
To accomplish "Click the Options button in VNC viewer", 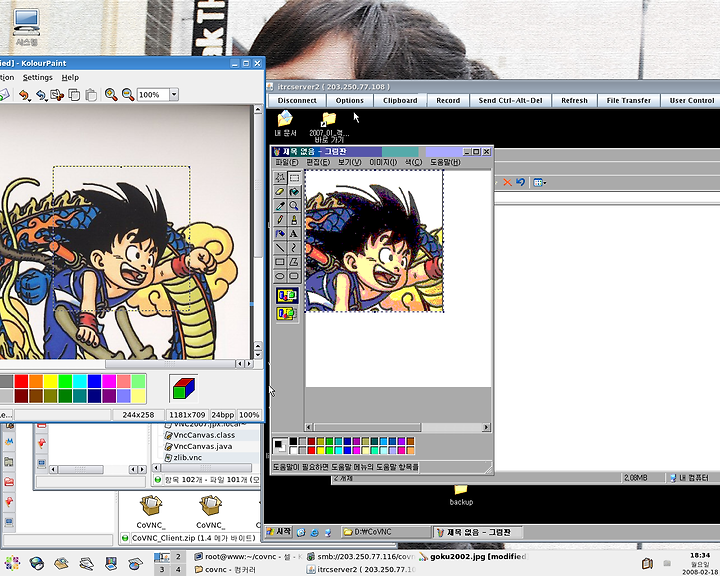I will pos(349,100).
